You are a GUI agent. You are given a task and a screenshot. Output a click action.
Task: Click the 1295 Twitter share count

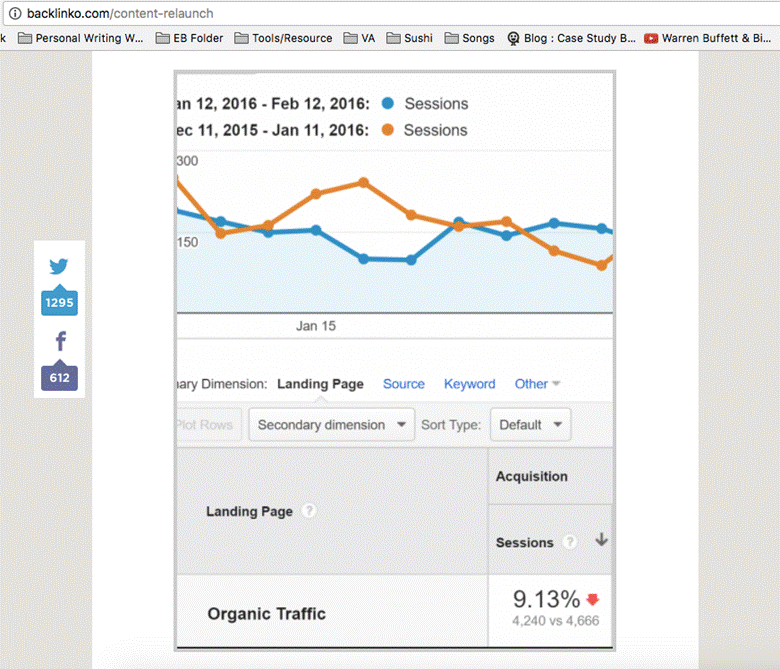(59, 303)
